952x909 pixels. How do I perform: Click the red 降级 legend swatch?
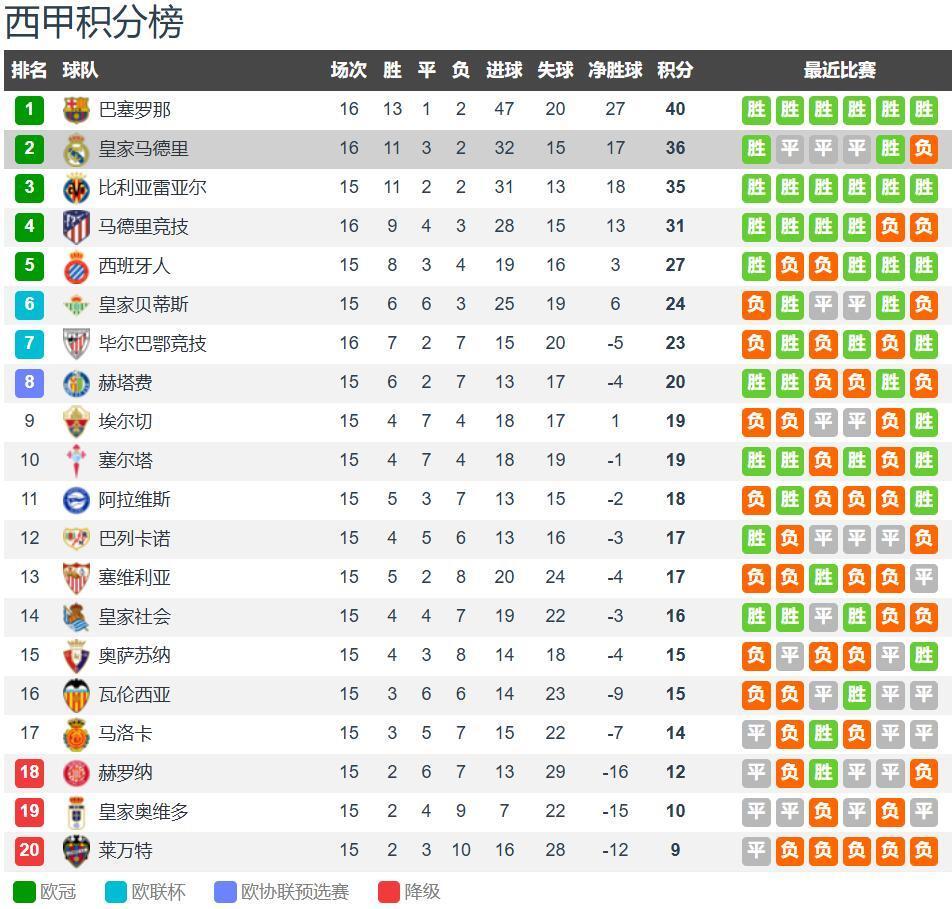coord(389,891)
